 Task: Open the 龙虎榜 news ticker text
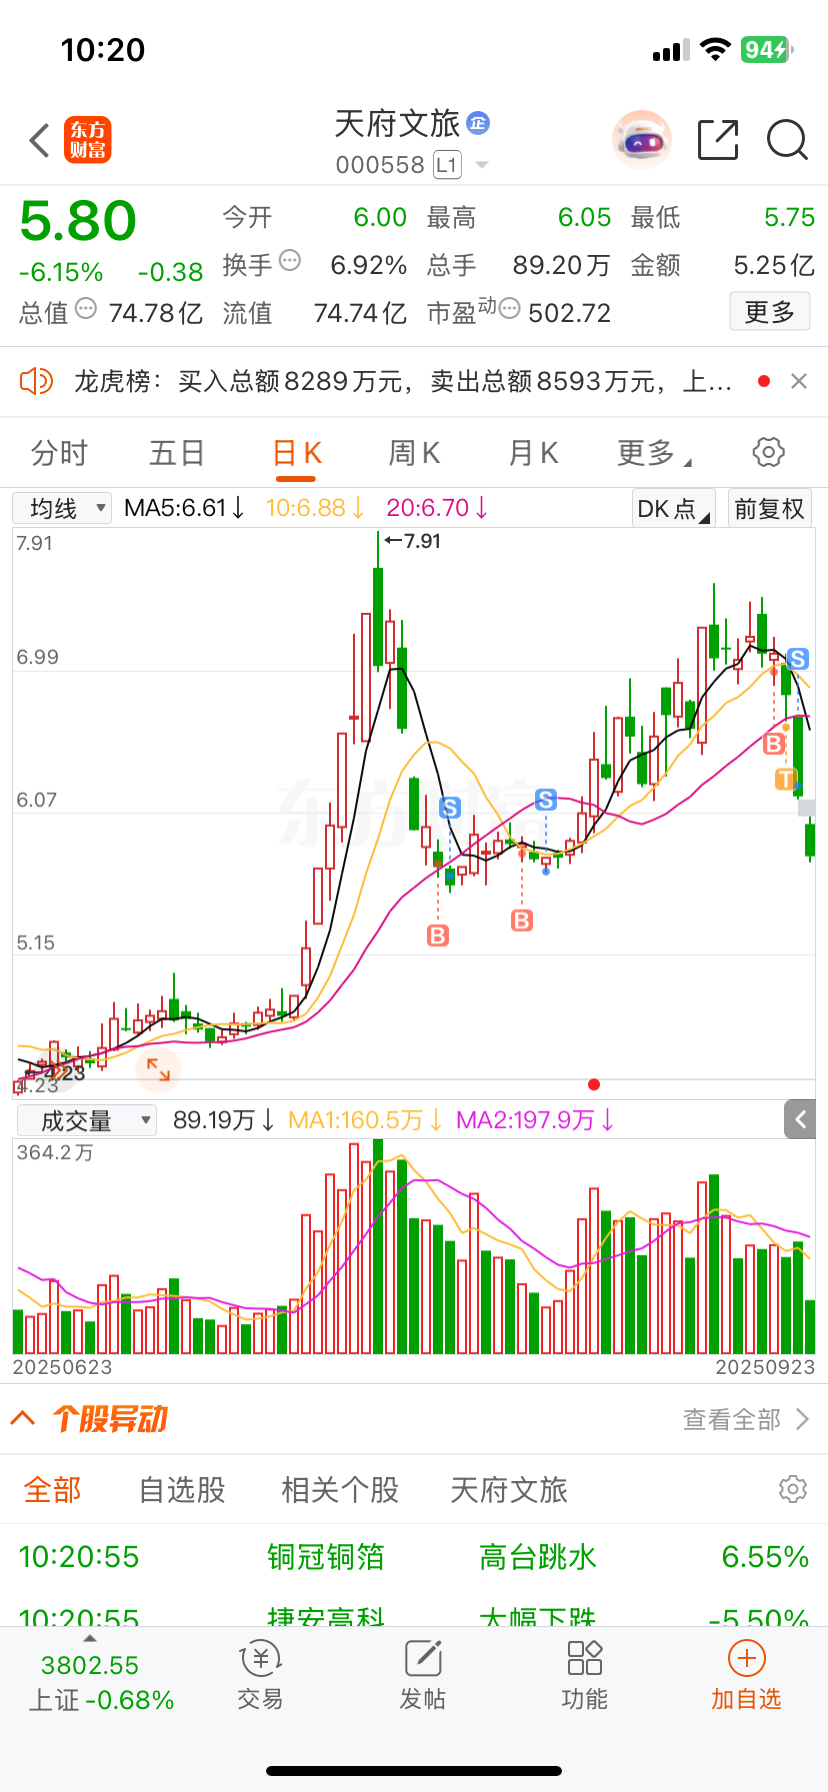[402, 381]
